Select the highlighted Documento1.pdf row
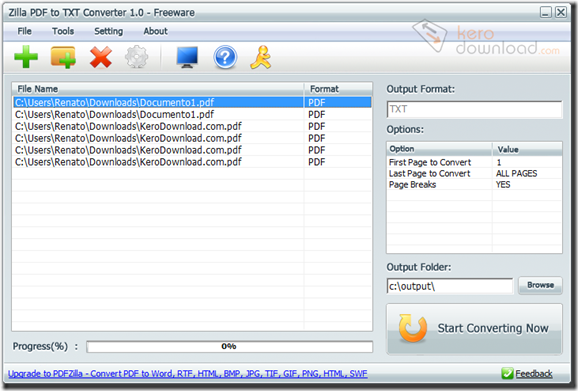578x391 pixels. click(192, 102)
